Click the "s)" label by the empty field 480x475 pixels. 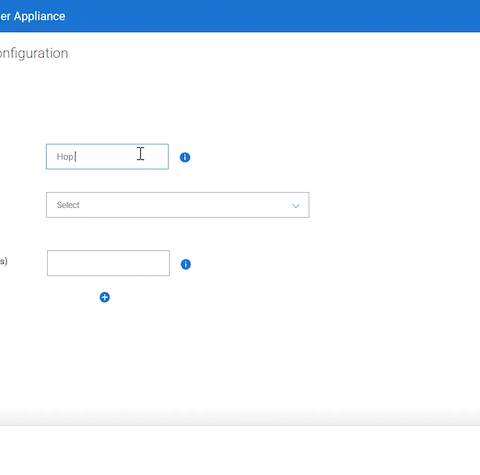pyautogui.click(x=4, y=261)
